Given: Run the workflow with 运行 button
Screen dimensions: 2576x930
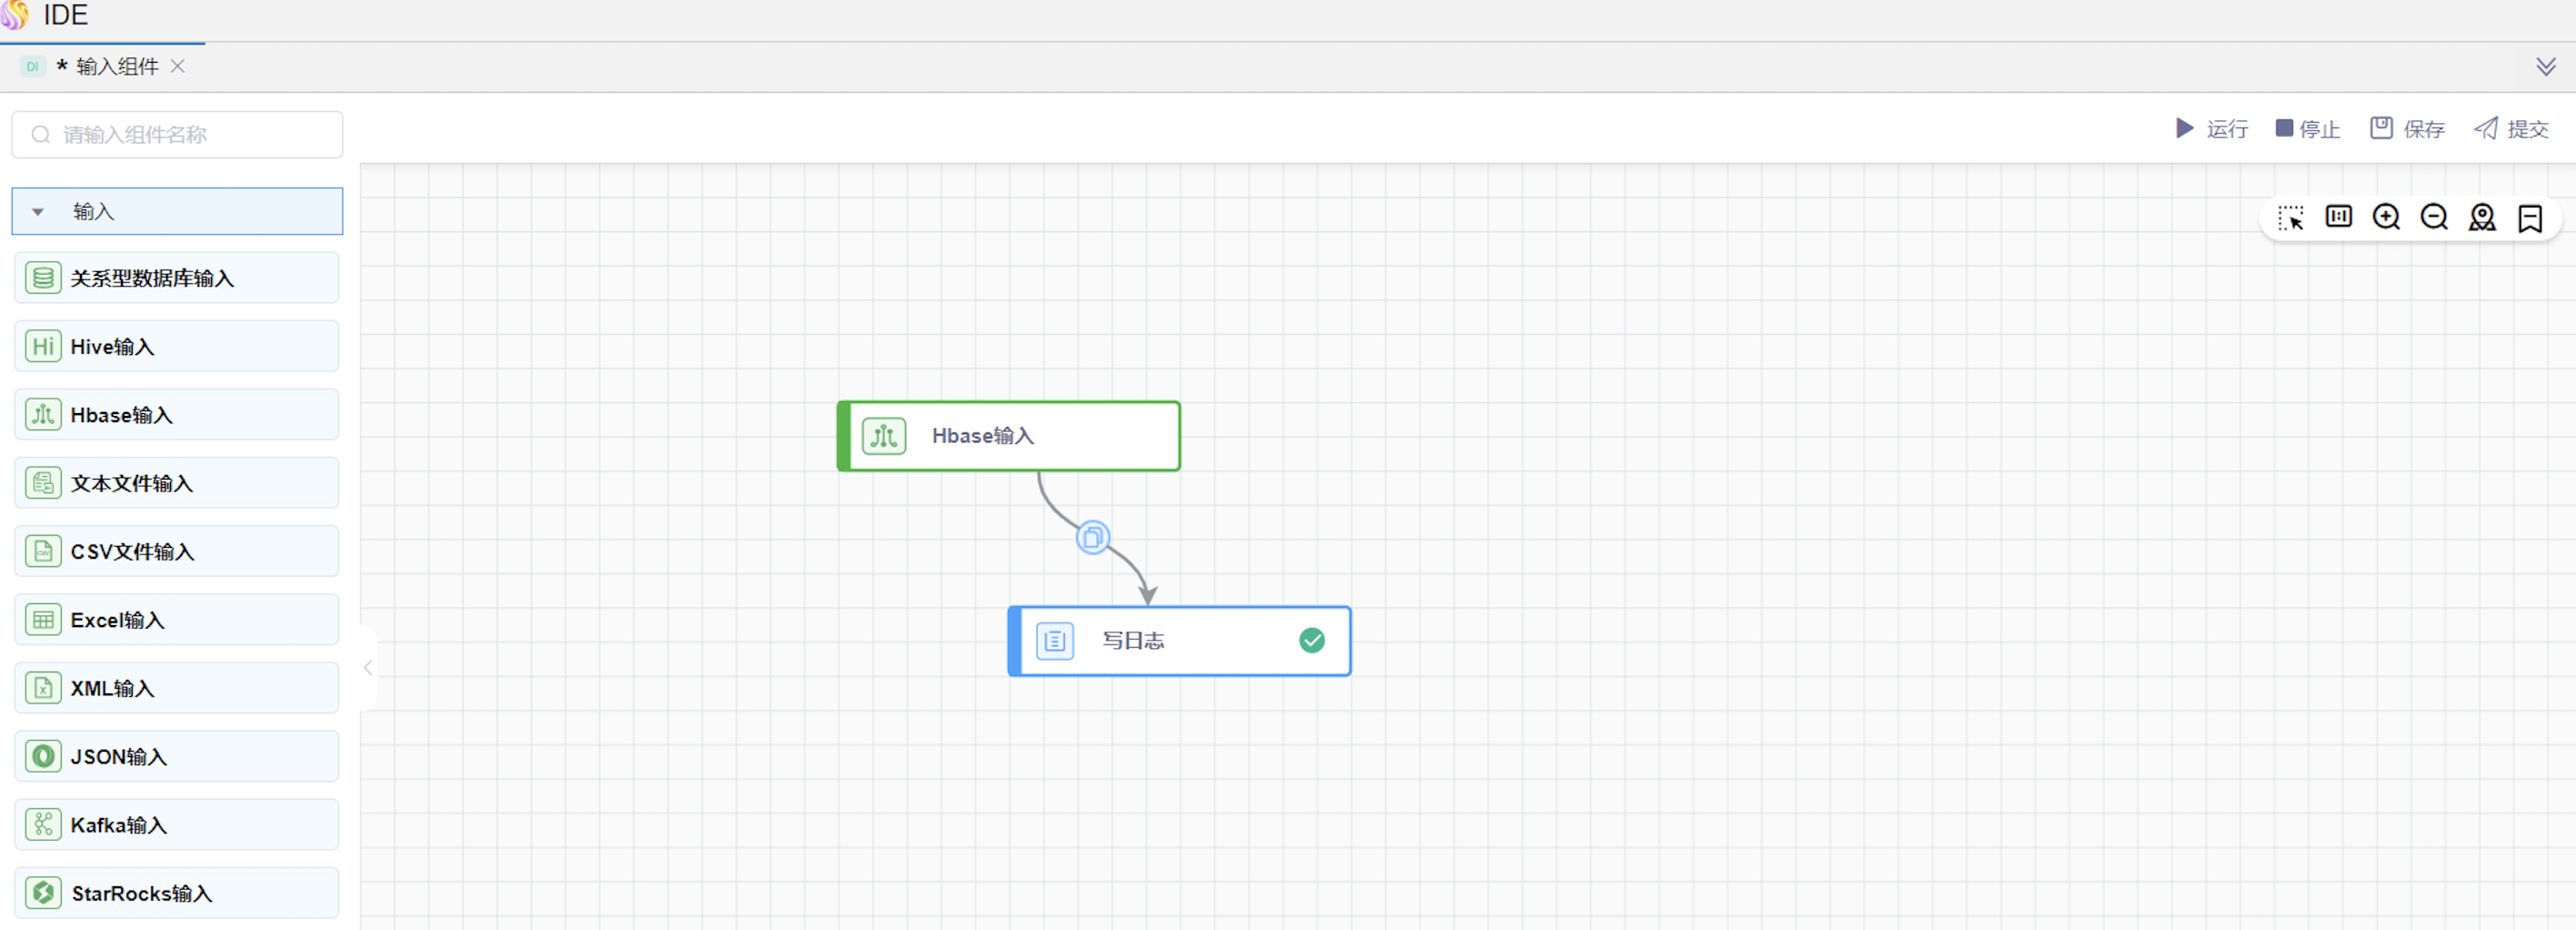Looking at the screenshot, I should [x=2212, y=129].
